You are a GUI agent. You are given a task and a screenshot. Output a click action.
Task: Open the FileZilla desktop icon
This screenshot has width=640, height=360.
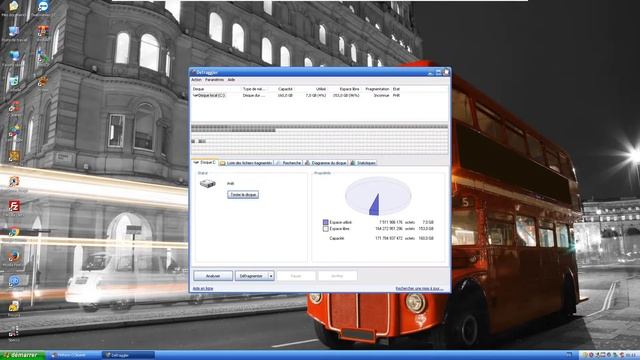[x=14, y=207]
